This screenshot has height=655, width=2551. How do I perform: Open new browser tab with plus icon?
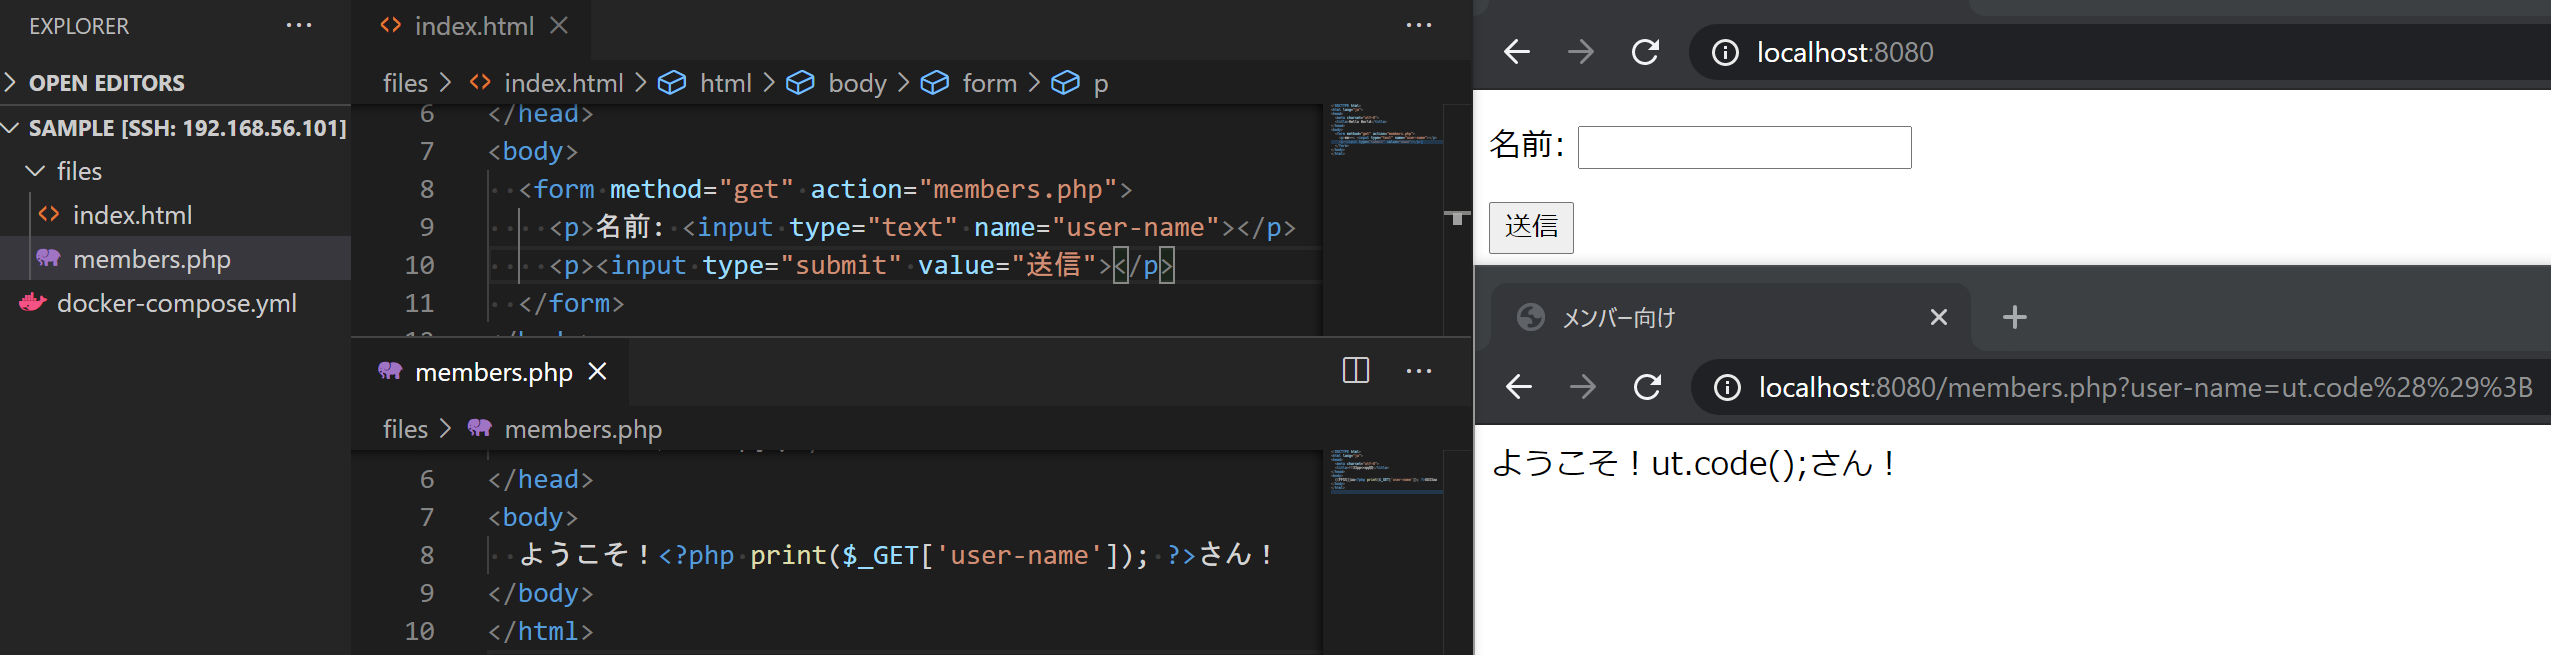[x=2014, y=318]
